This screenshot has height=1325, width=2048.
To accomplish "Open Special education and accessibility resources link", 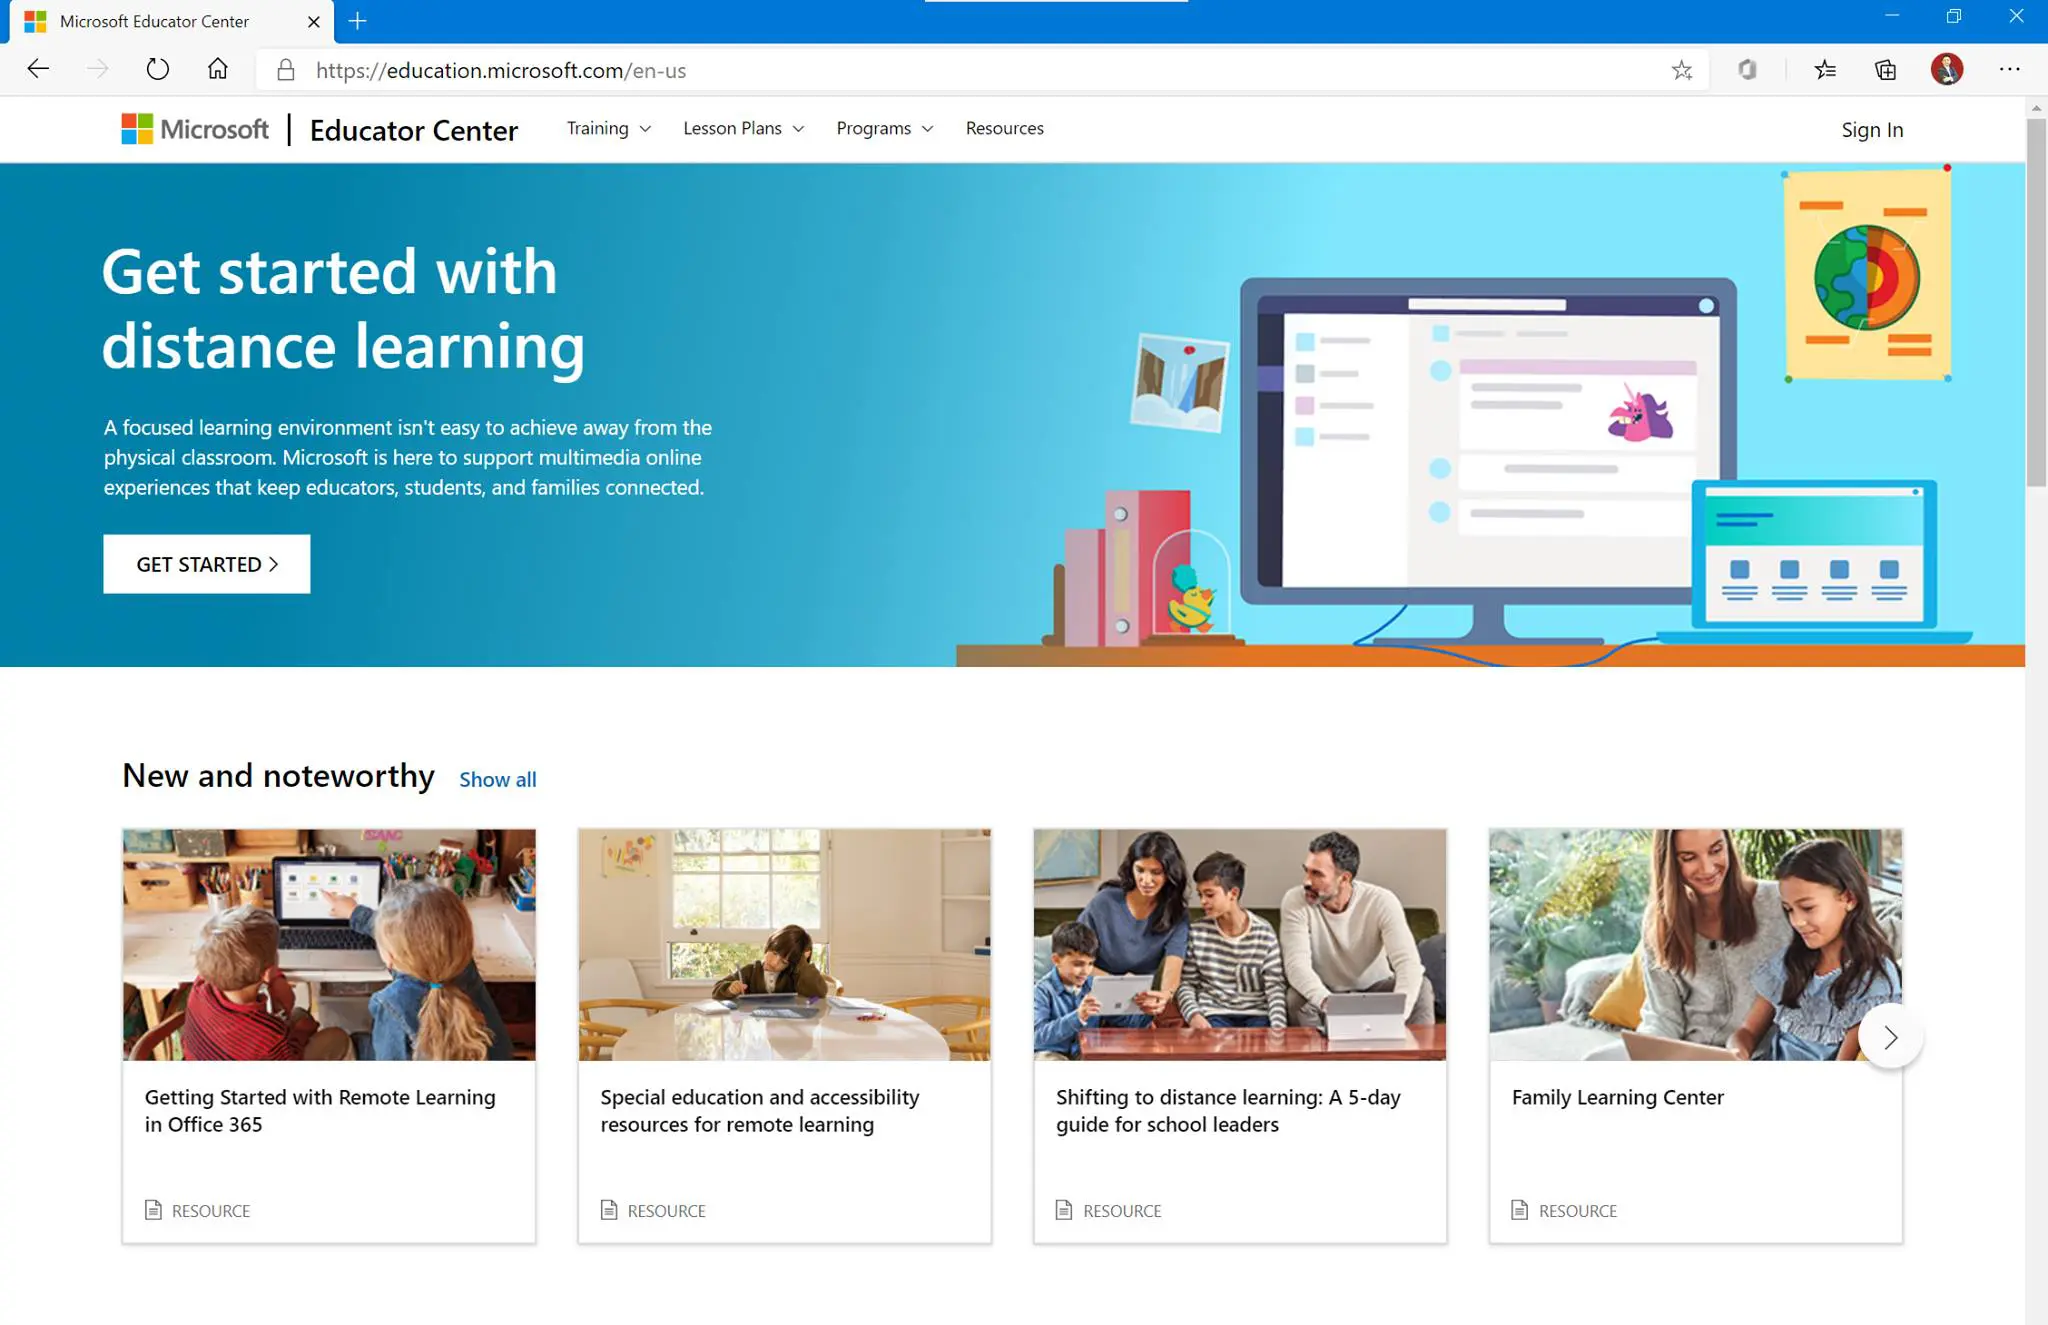I will [x=759, y=1110].
